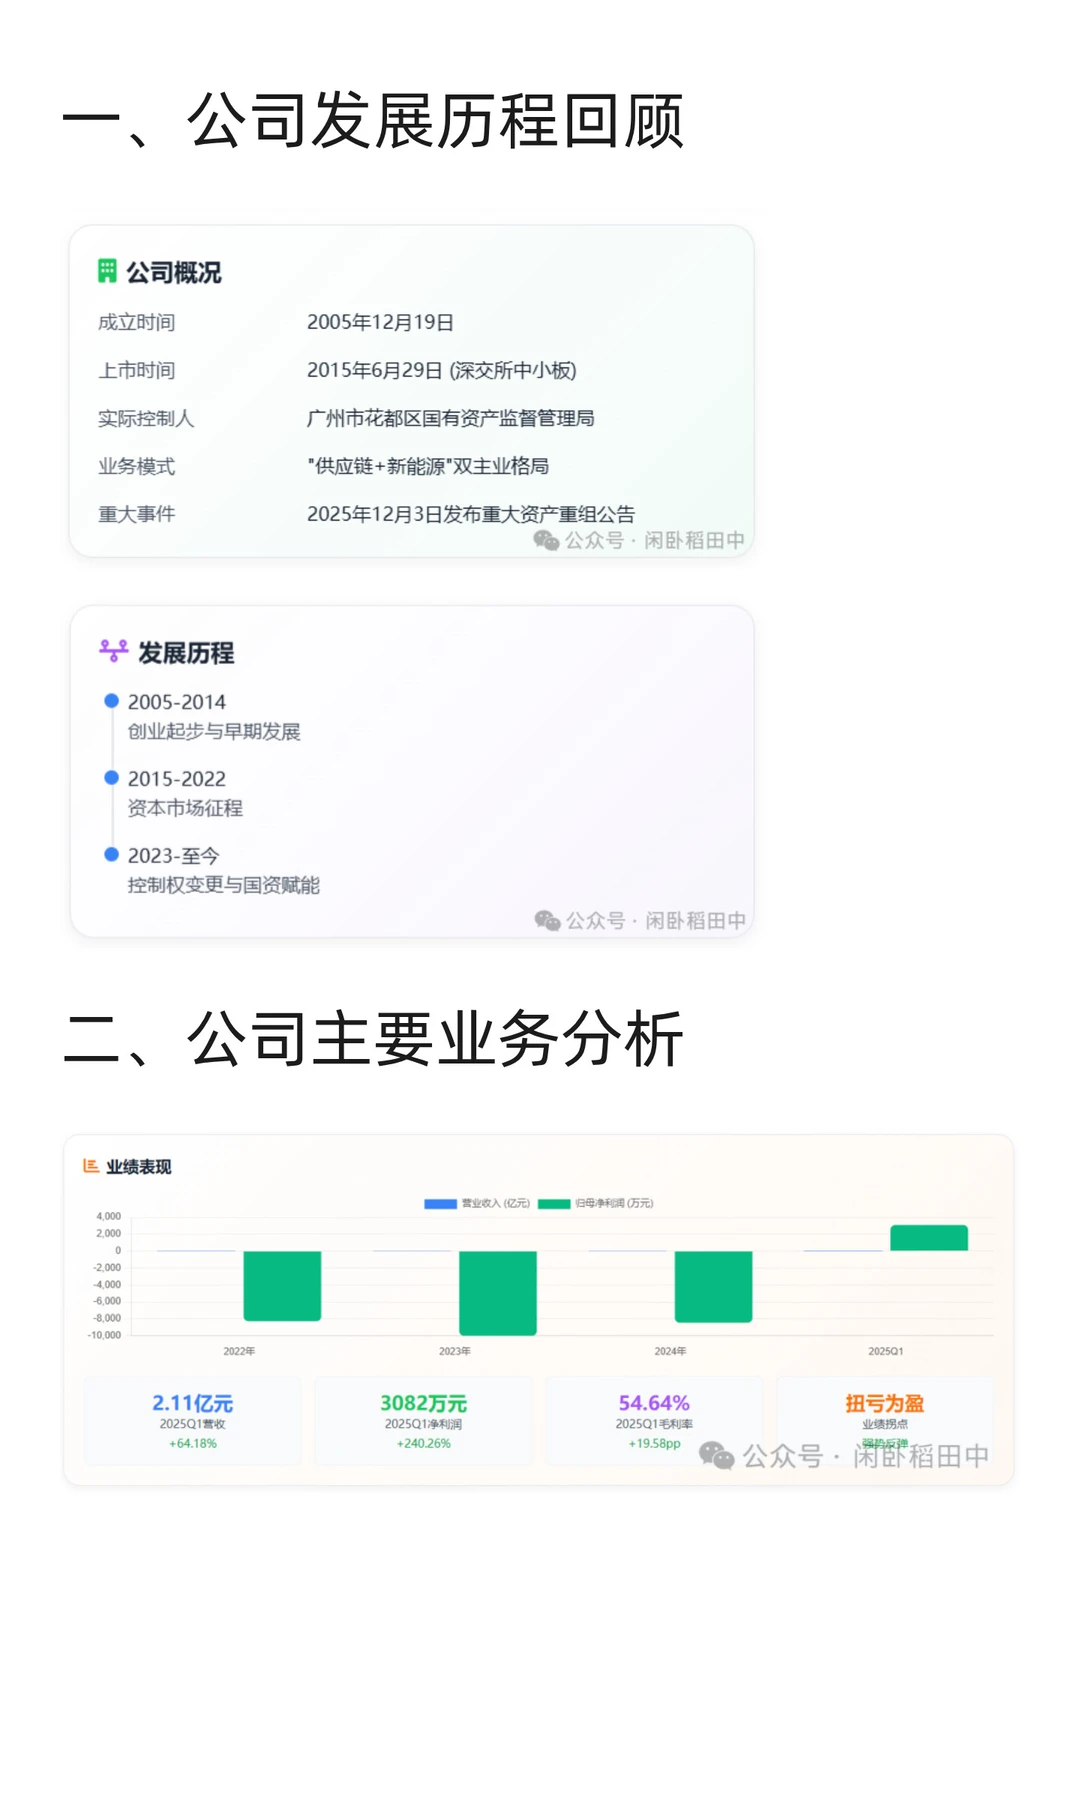
Task: Click the +19.58pp change figure
Action: 655,1443
